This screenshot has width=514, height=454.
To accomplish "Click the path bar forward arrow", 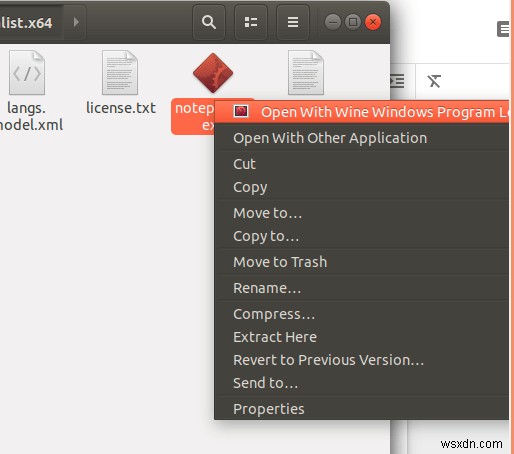I will (76, 22).
